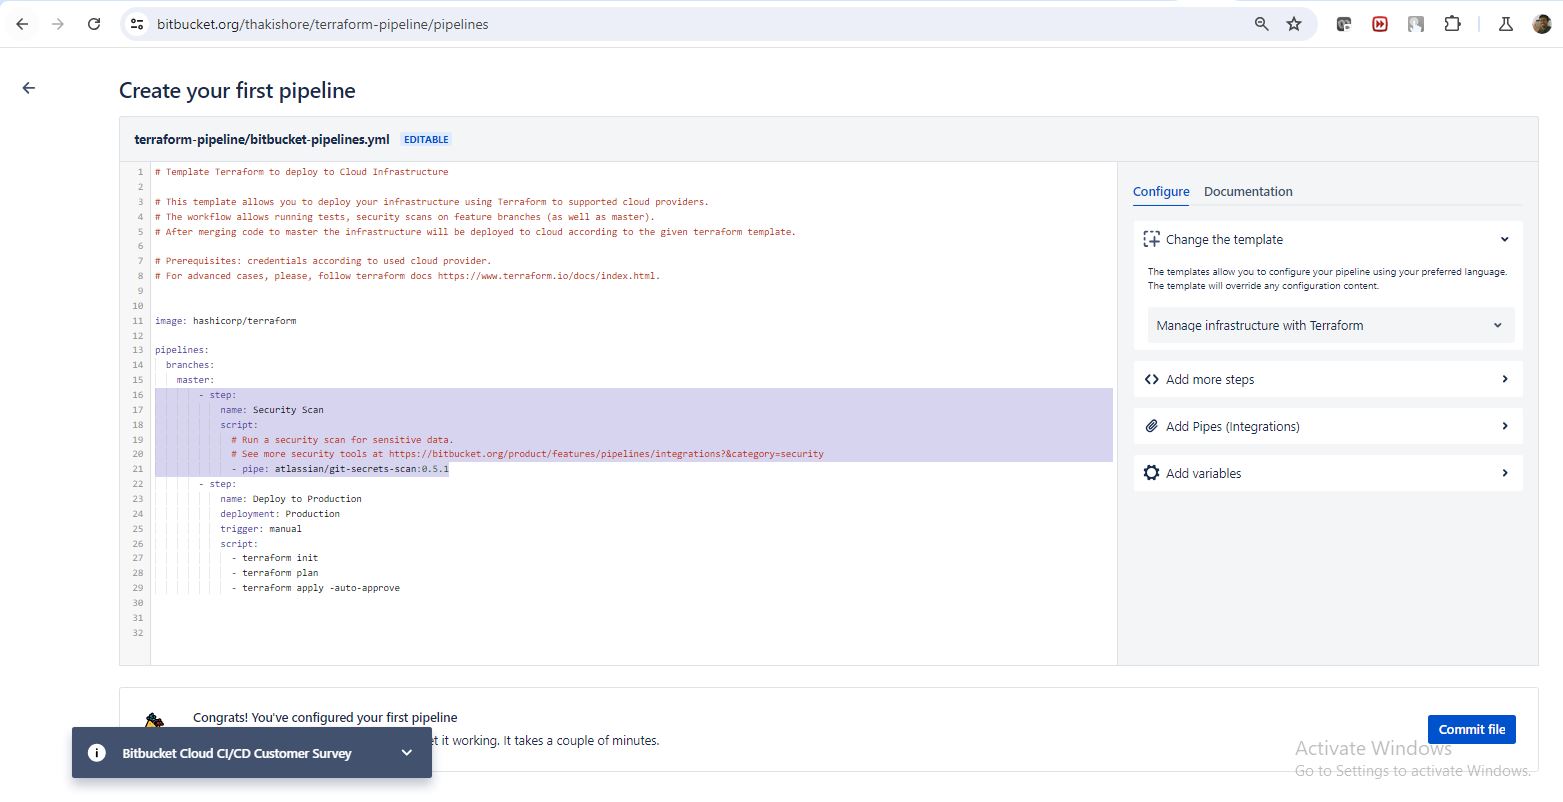
Task: Expand the Add Pipes (Integrations) section
Action: 1327,426
